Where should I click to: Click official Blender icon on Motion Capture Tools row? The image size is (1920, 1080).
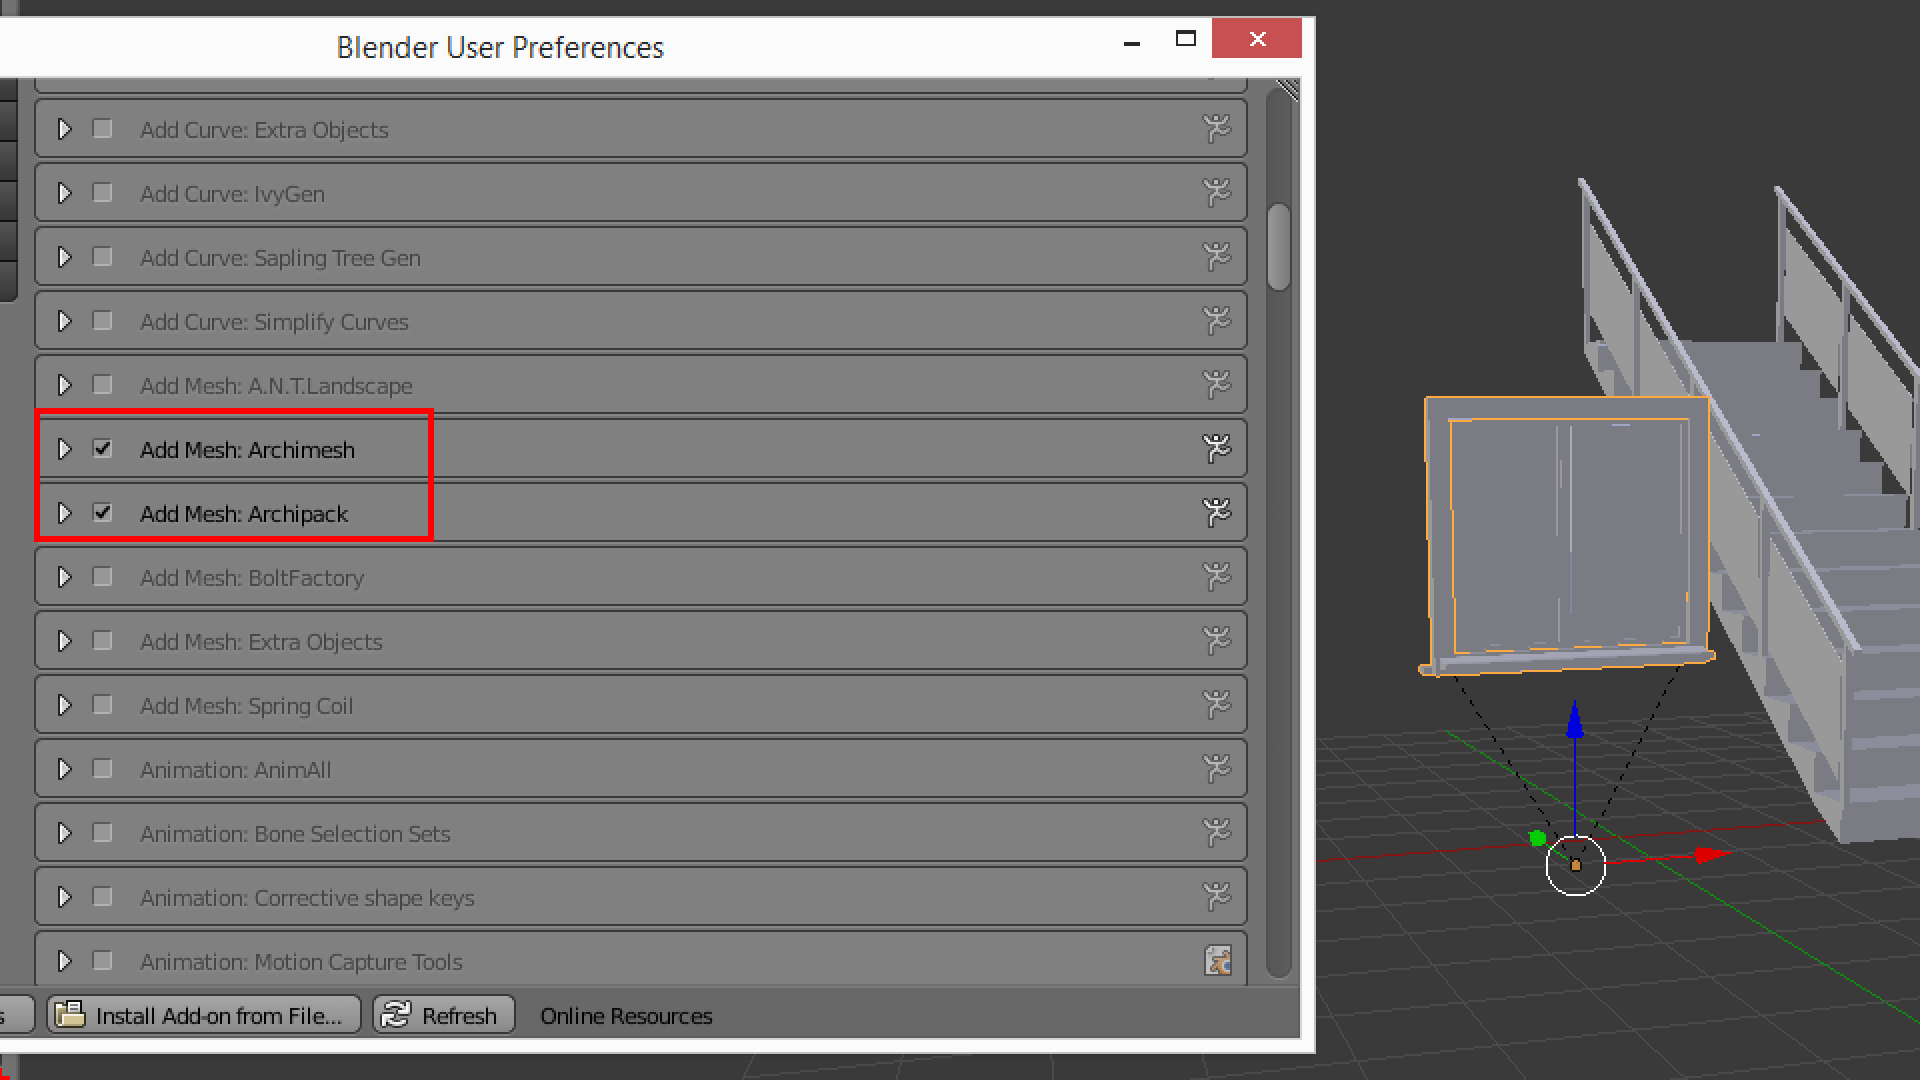tap(1217, 961)
